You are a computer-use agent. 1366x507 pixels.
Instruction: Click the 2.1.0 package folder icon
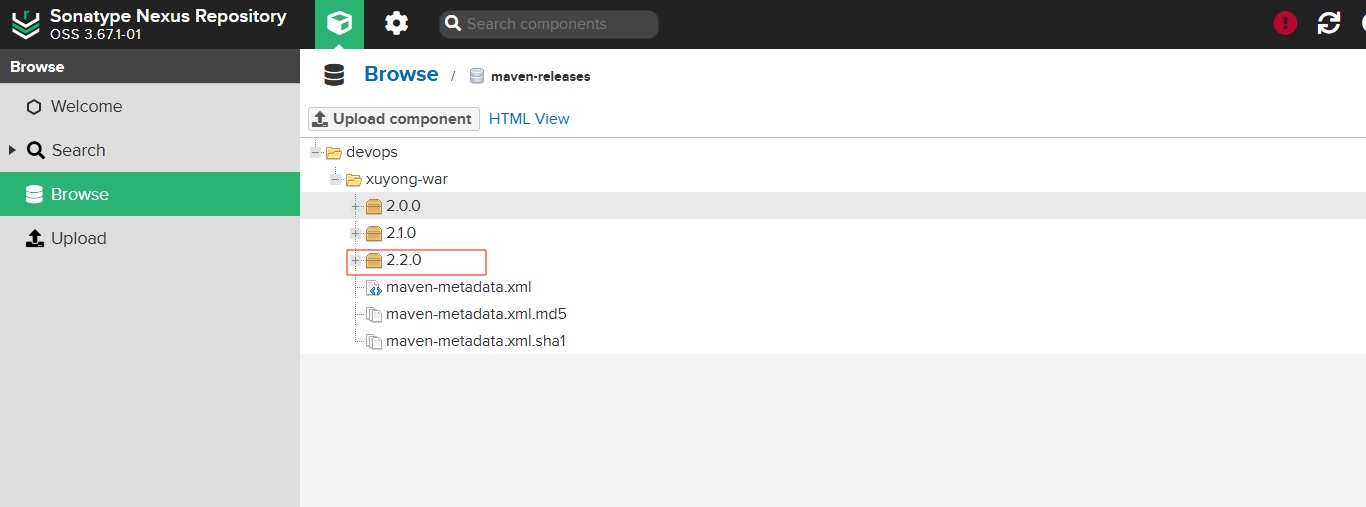click(374, 234)
